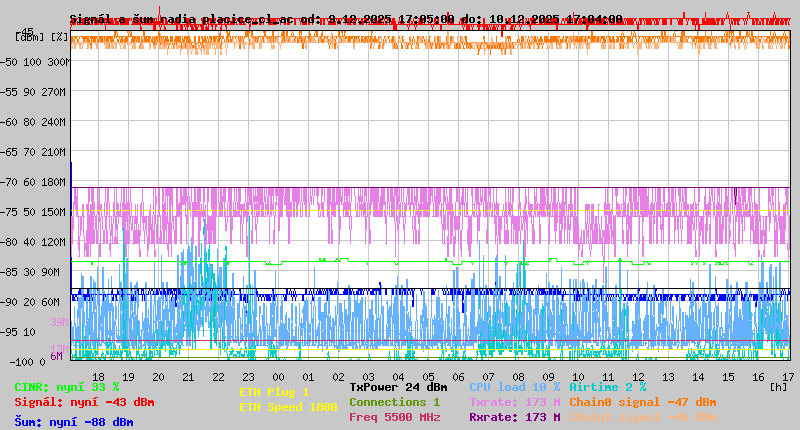Click the '-50 100 300M' Y-axis label
Screen dimensions: 800x430
(x=34, y=62)
